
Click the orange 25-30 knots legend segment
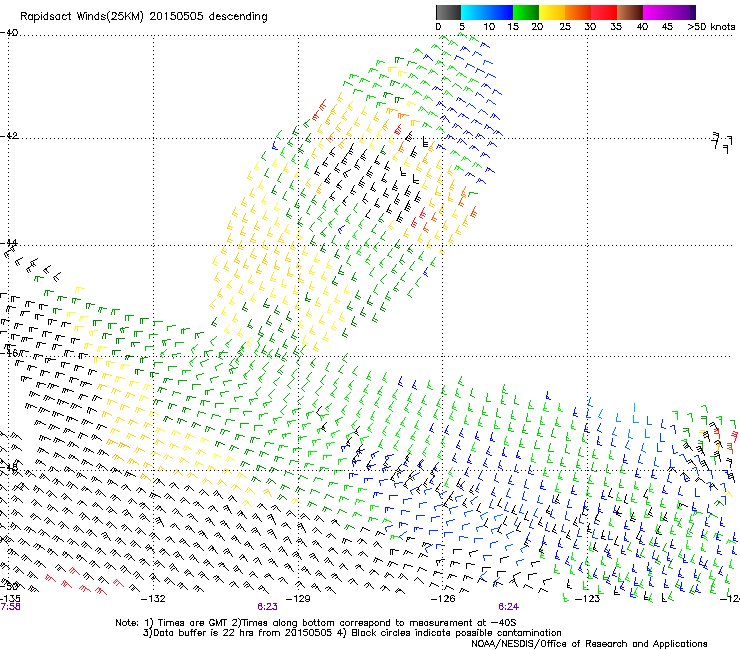[578, 12]
